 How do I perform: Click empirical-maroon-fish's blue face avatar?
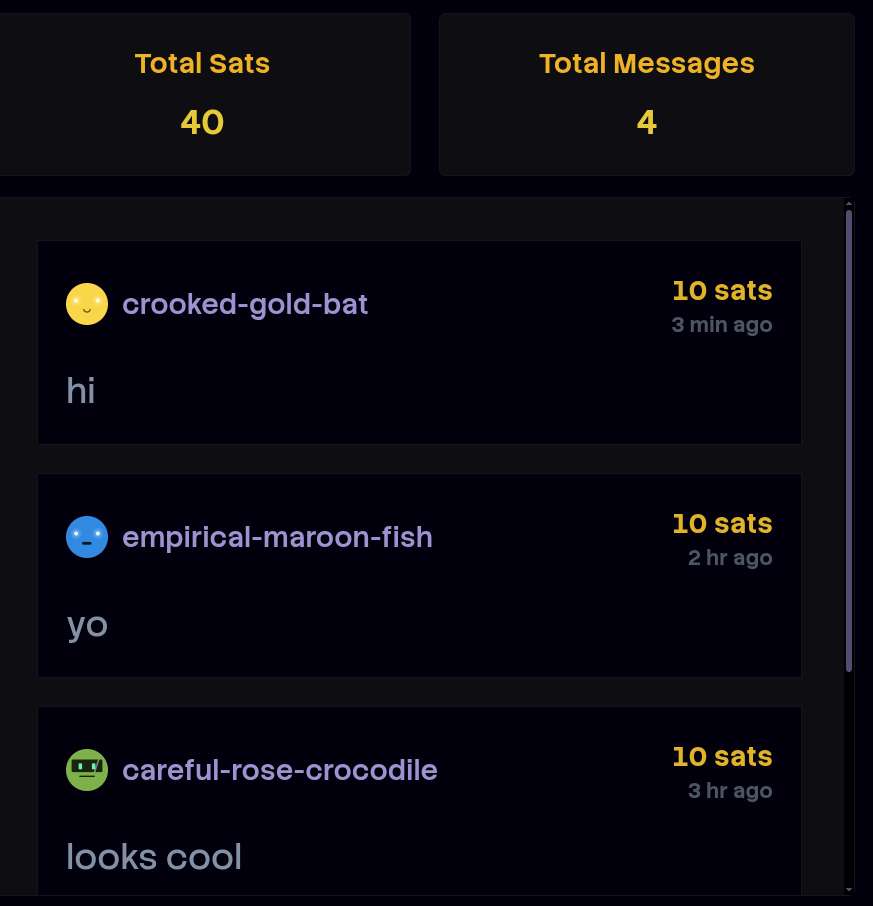[x=87, y=537]
